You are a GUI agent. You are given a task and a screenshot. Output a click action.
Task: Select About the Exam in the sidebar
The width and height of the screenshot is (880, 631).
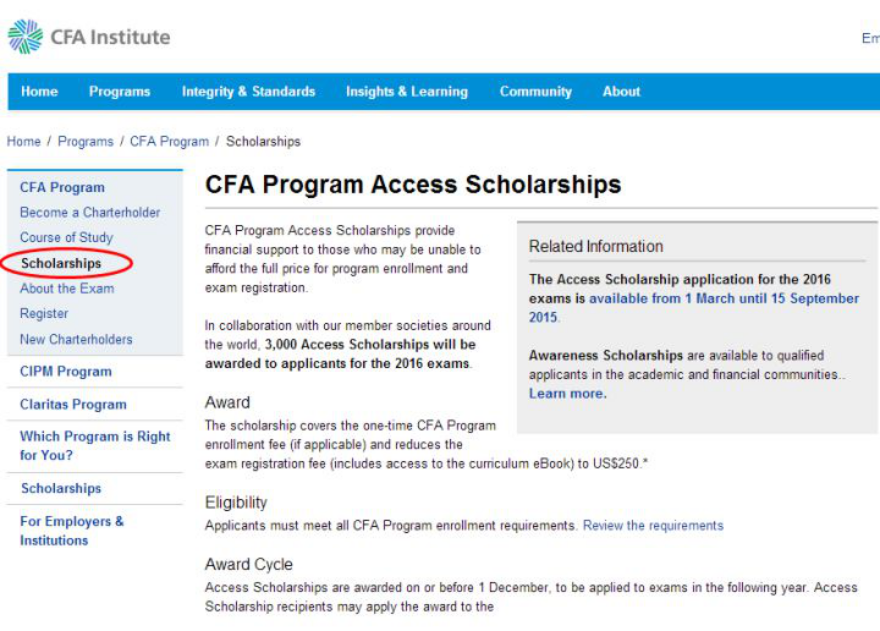[66, 288]
